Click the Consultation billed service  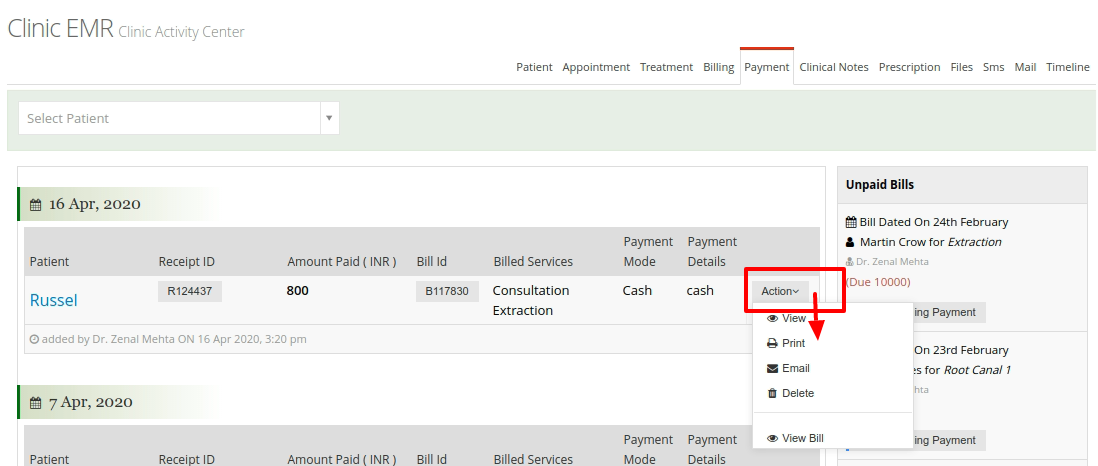pos(531,290)
